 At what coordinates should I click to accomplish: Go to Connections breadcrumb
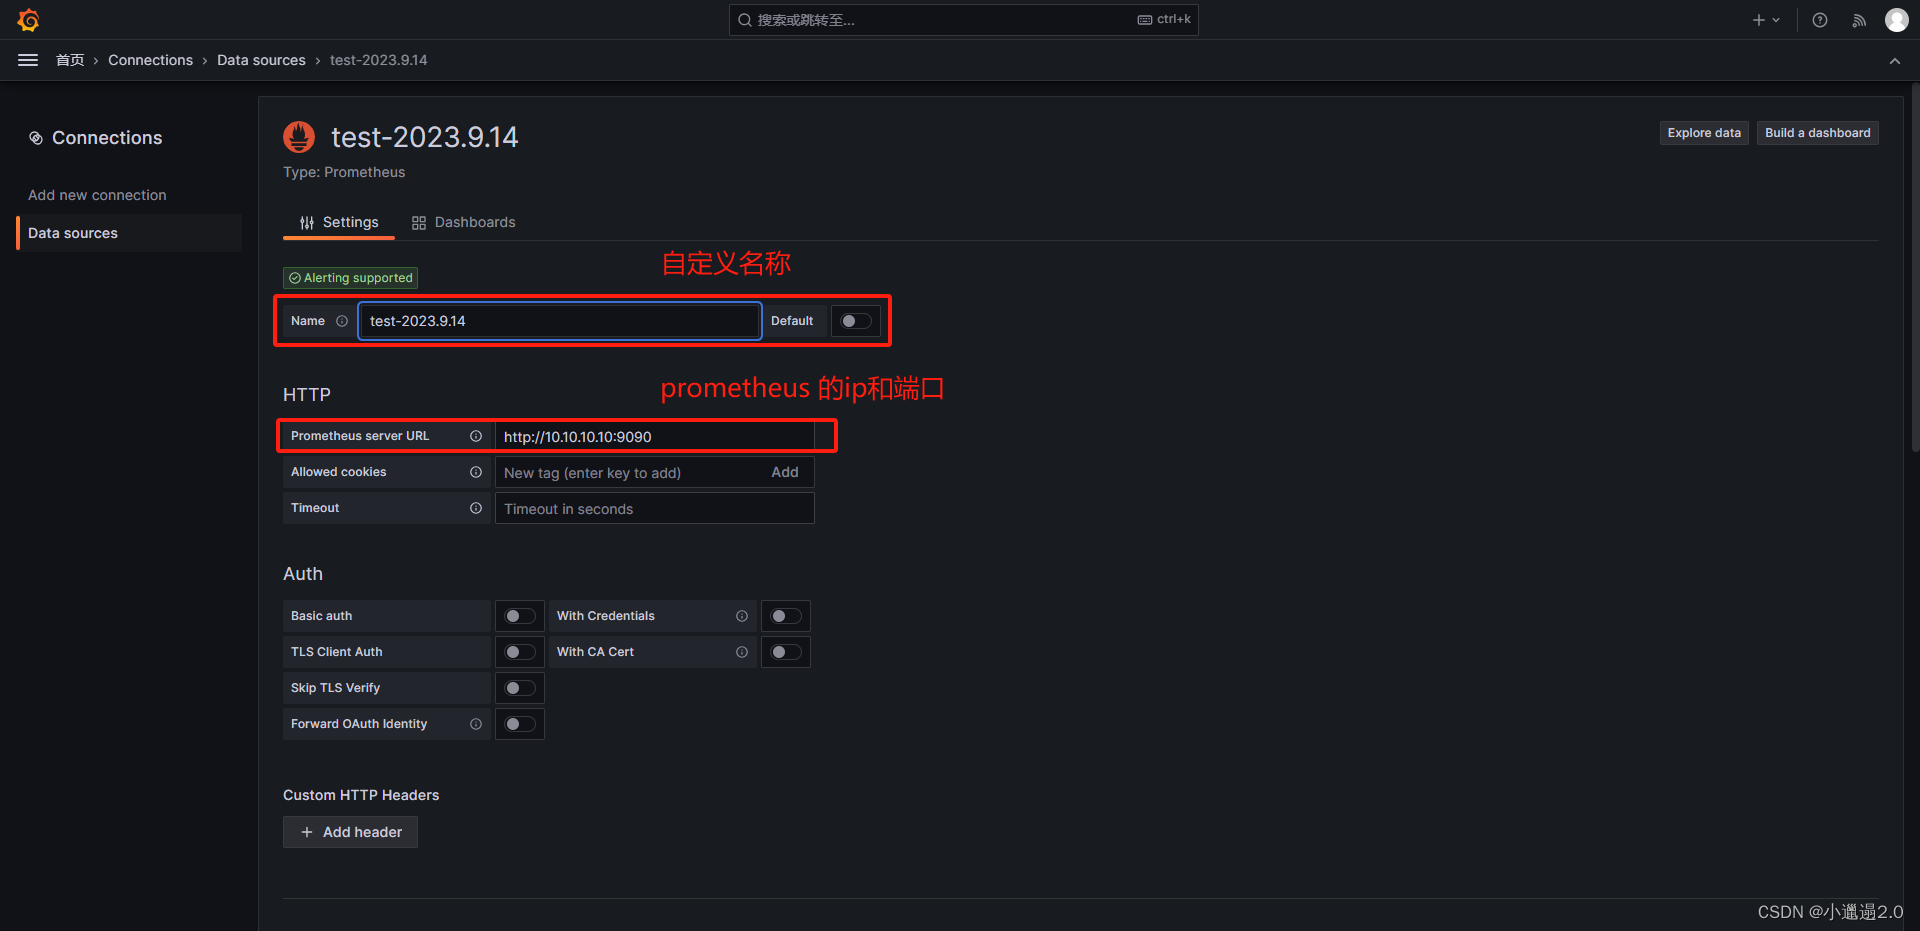tap(150, 60)
